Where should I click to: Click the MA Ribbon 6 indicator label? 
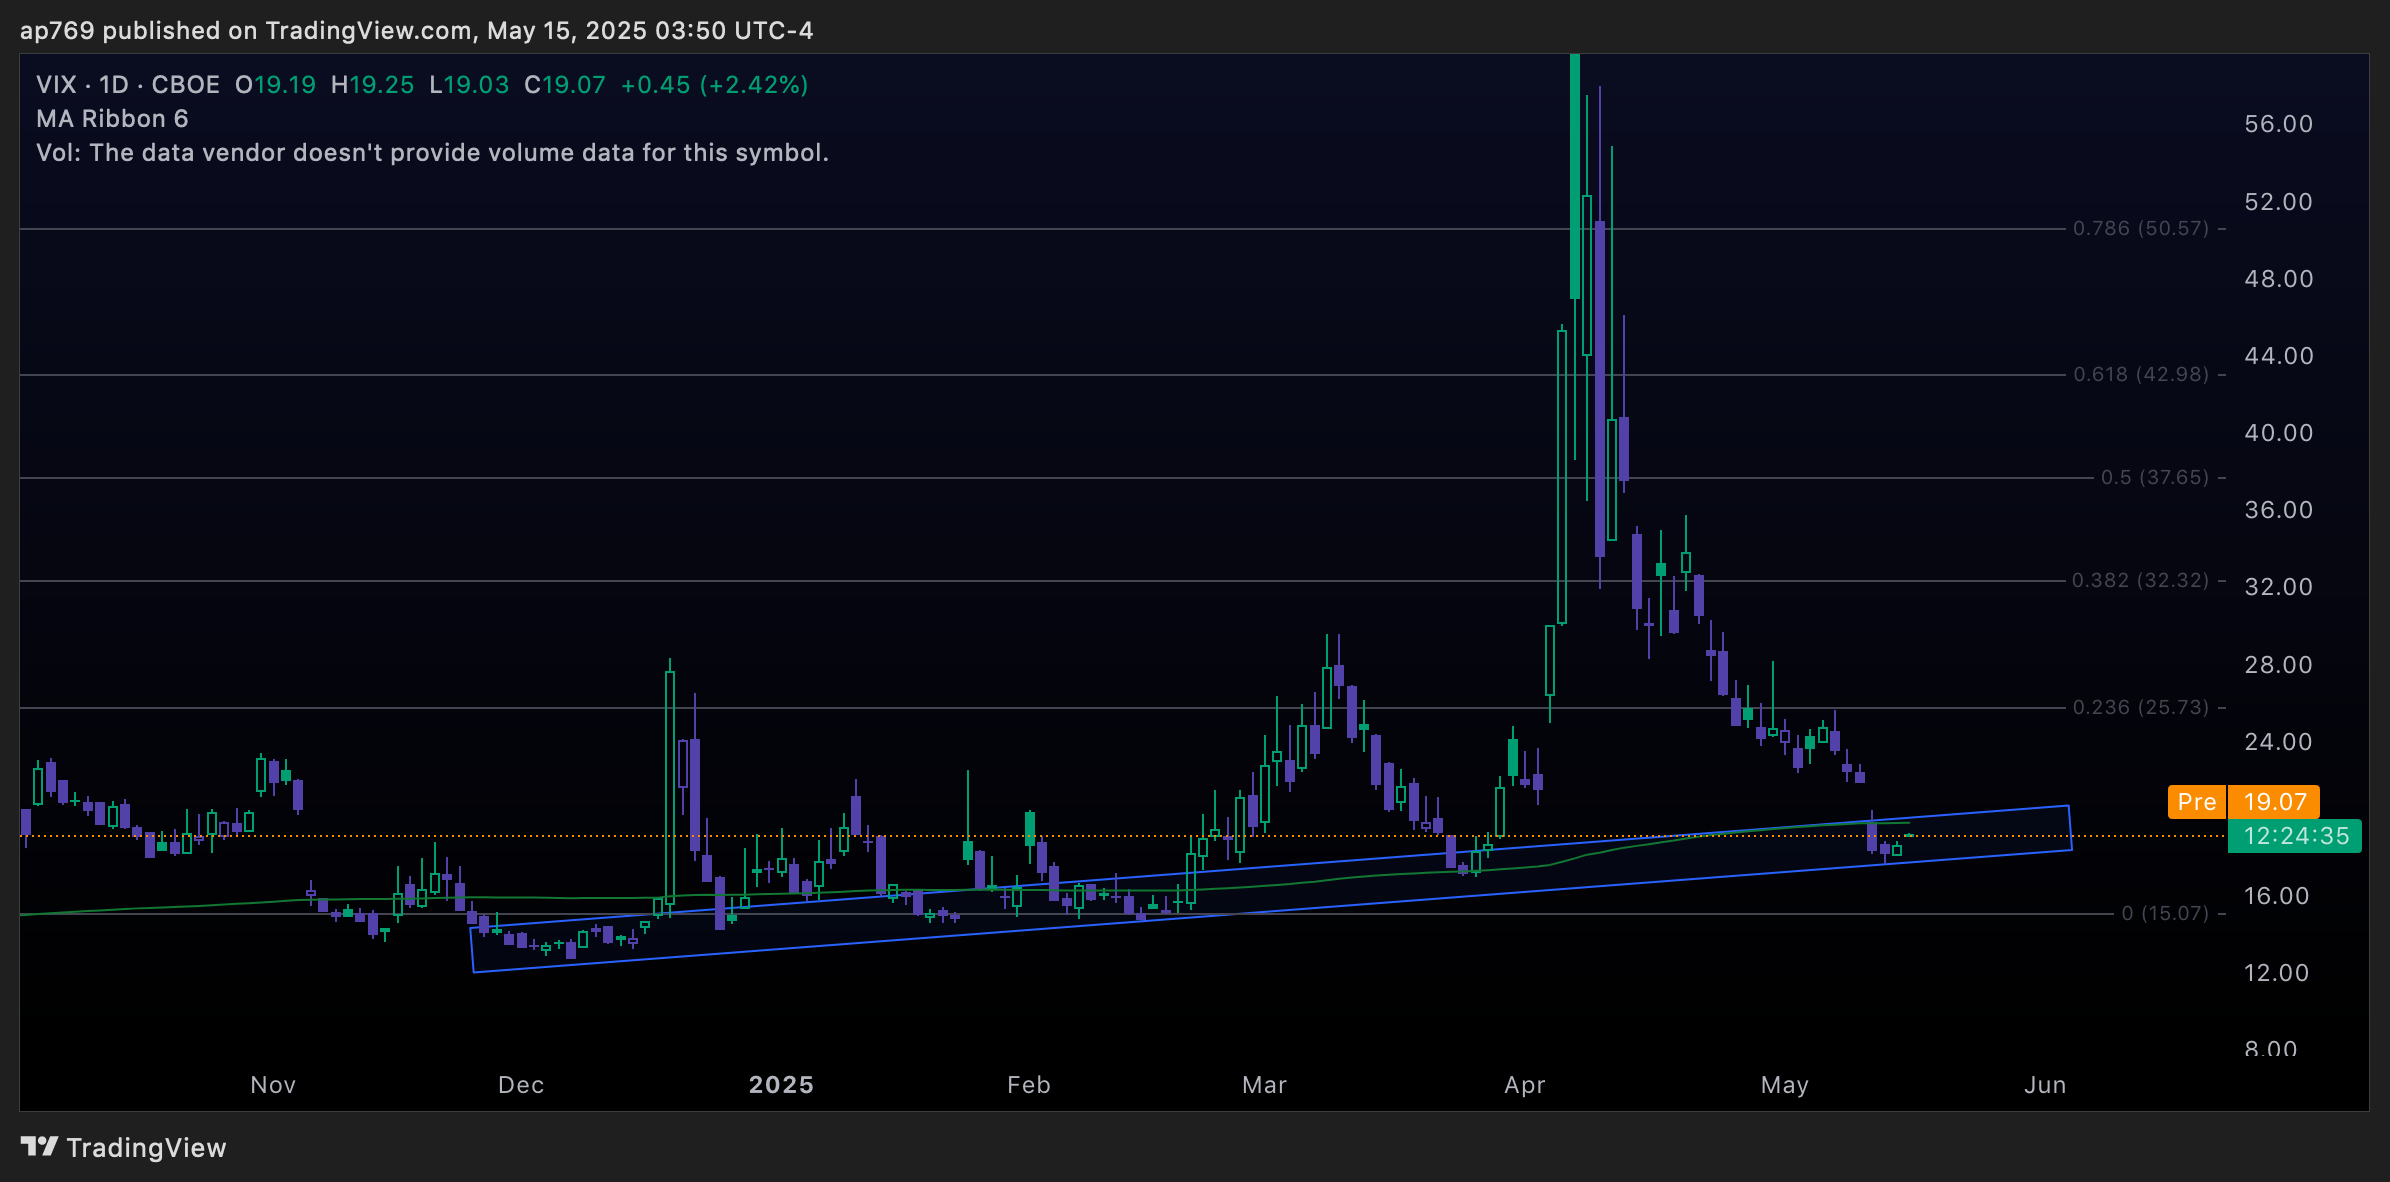click(x=112, y=119)
